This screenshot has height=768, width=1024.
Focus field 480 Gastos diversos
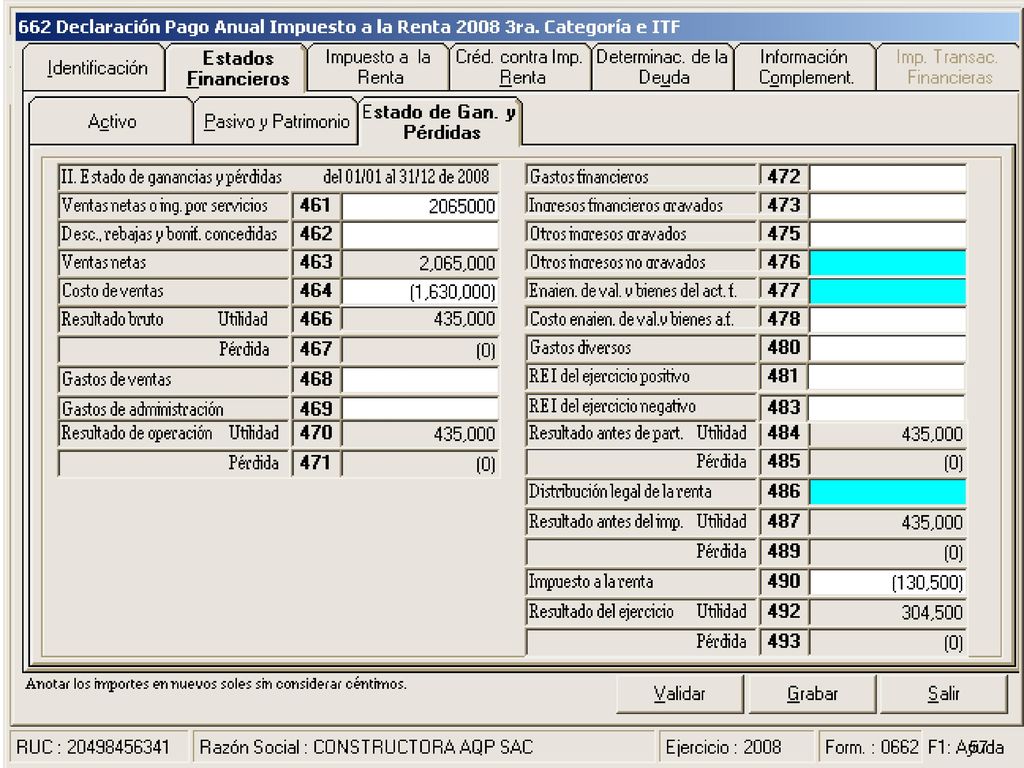(x=888, y=349)
